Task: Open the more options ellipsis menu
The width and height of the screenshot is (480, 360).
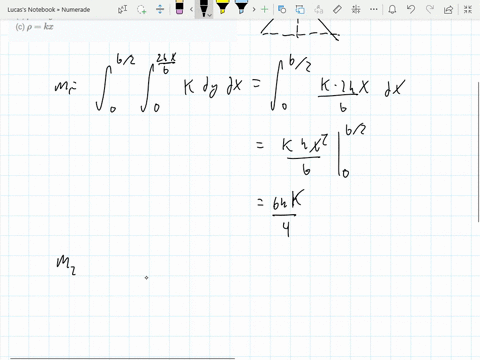Action: pos(374,9)
